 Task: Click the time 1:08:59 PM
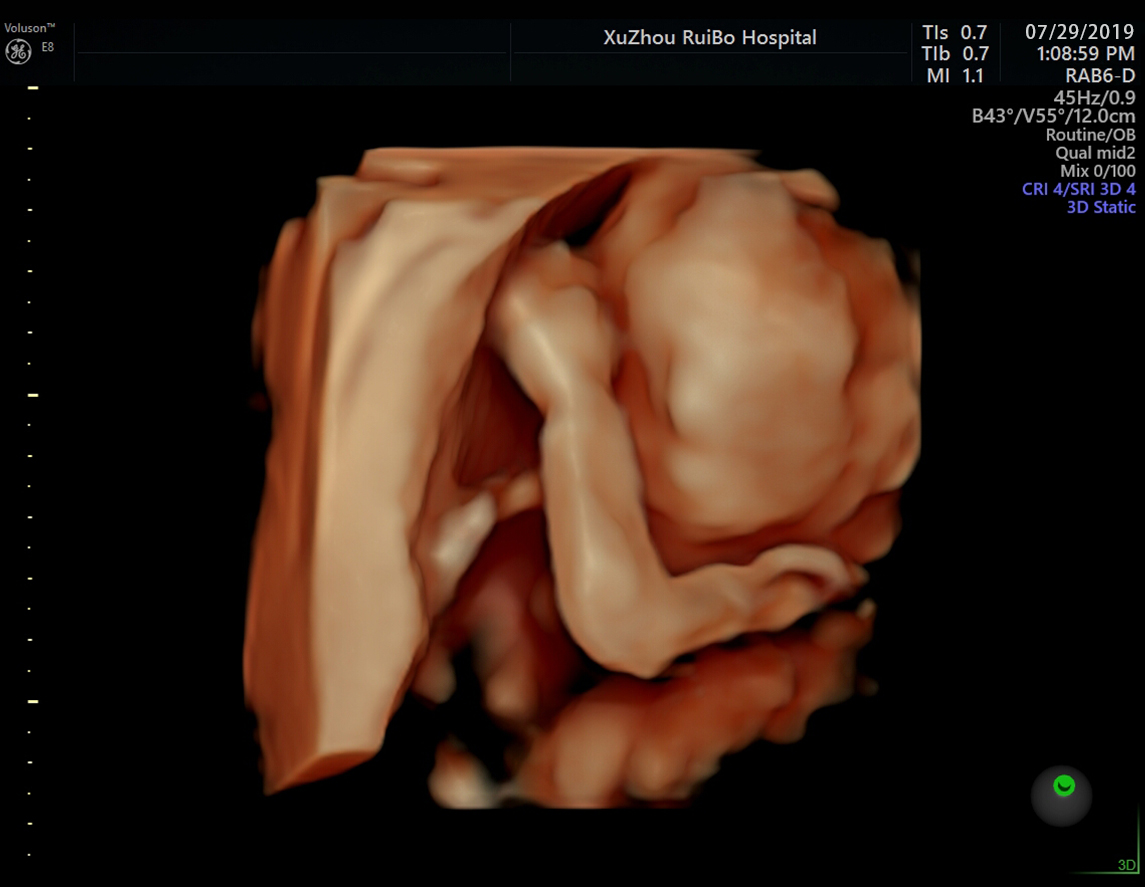tap(1085, 54)
